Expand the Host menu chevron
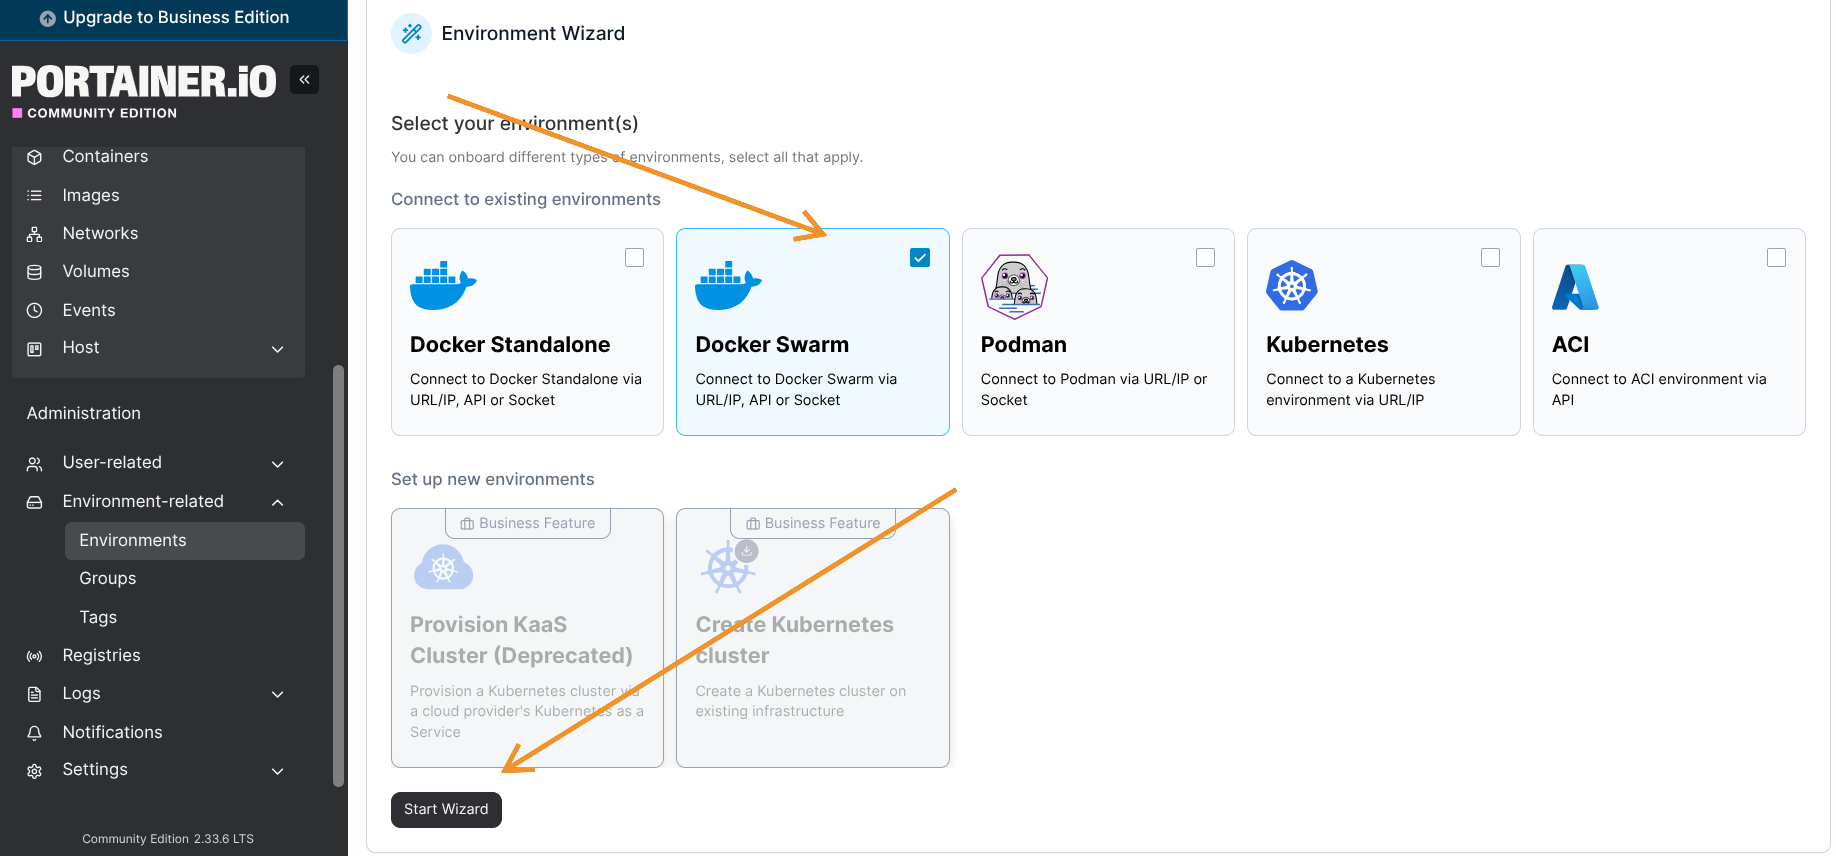This screenshot has height=856, width=1836. point(278,349)
